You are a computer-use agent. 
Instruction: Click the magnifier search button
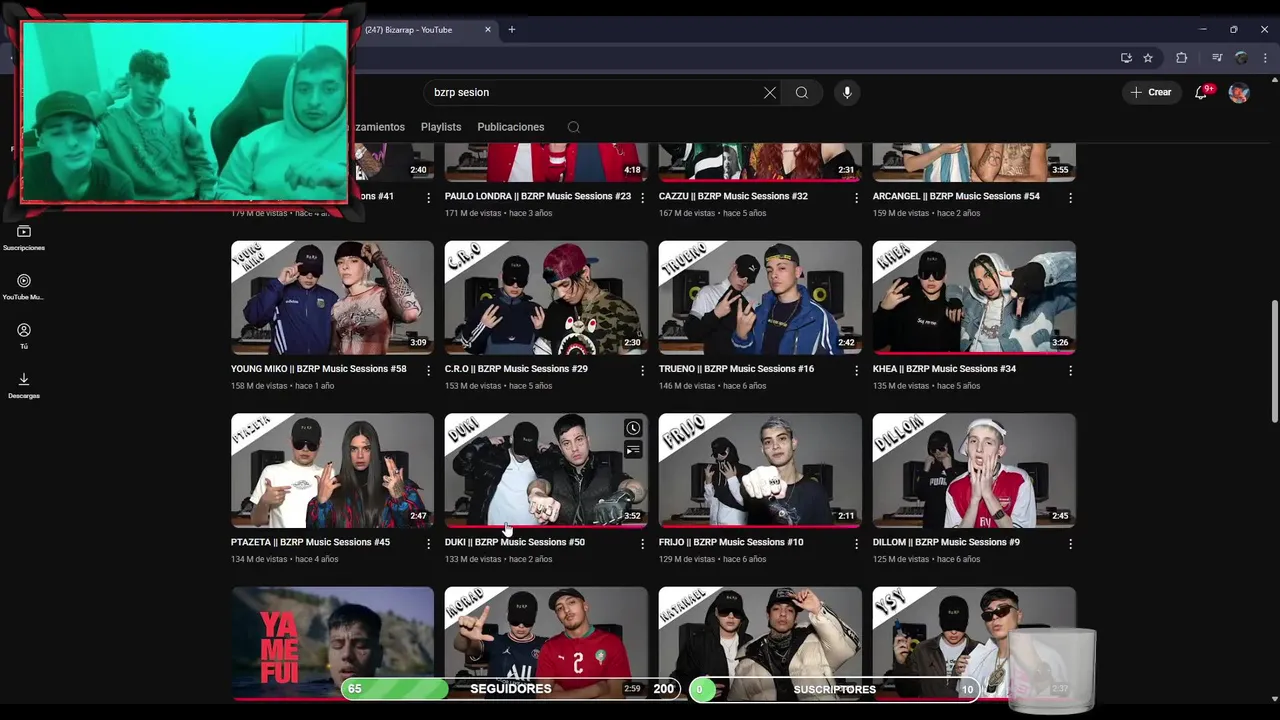pos(801,92)
